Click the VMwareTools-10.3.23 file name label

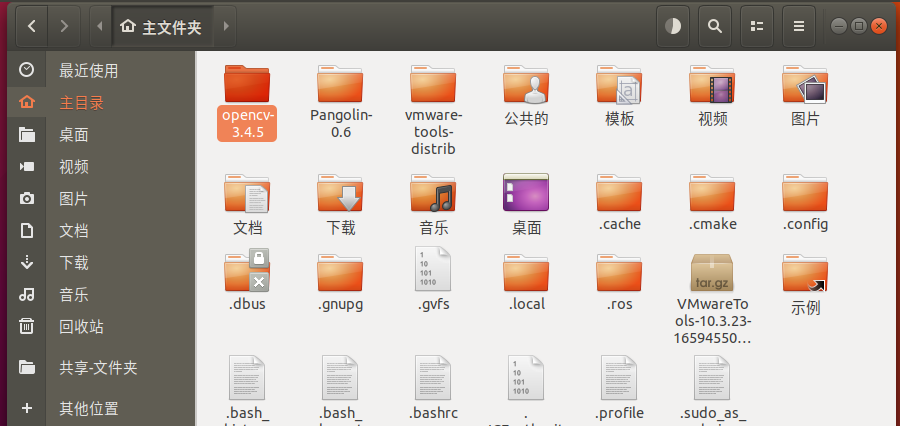point(712,321)
